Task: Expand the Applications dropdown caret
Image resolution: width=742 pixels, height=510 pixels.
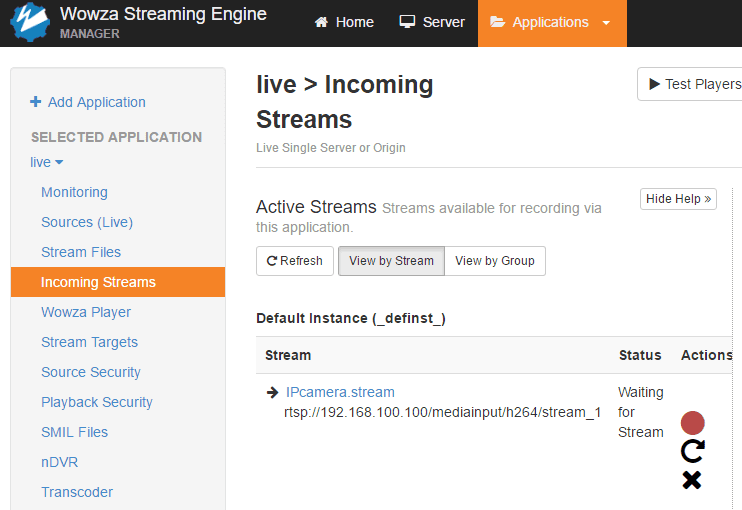Action: pos(606,23)
